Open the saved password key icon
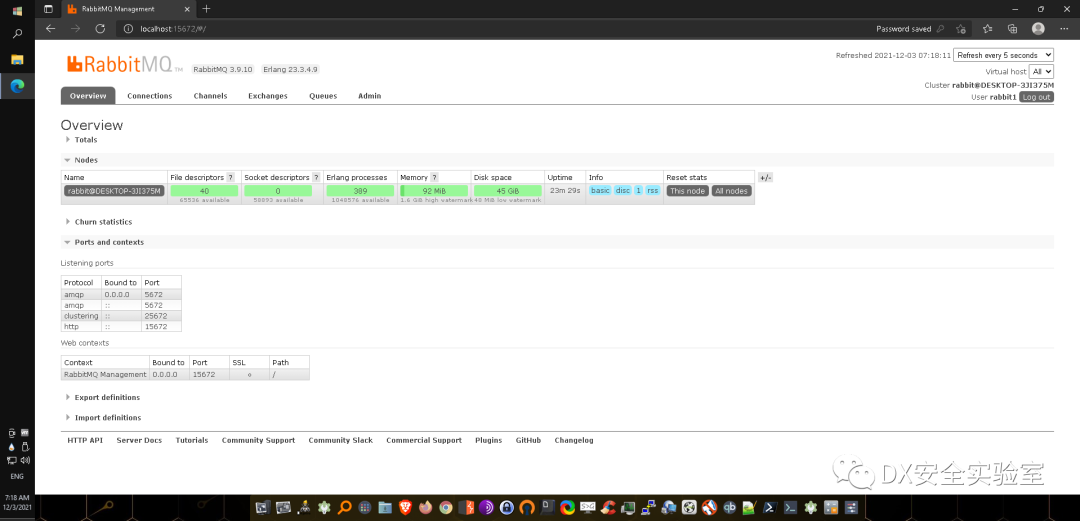1080x521 pixels. 941,29
